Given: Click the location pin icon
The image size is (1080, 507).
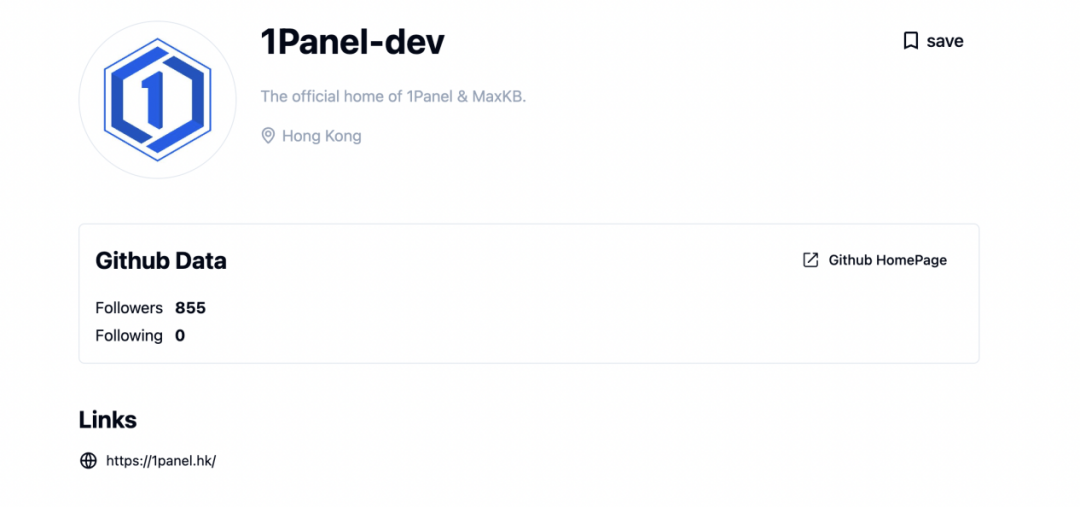Looking at the screenshot, I should coord(268,135).
